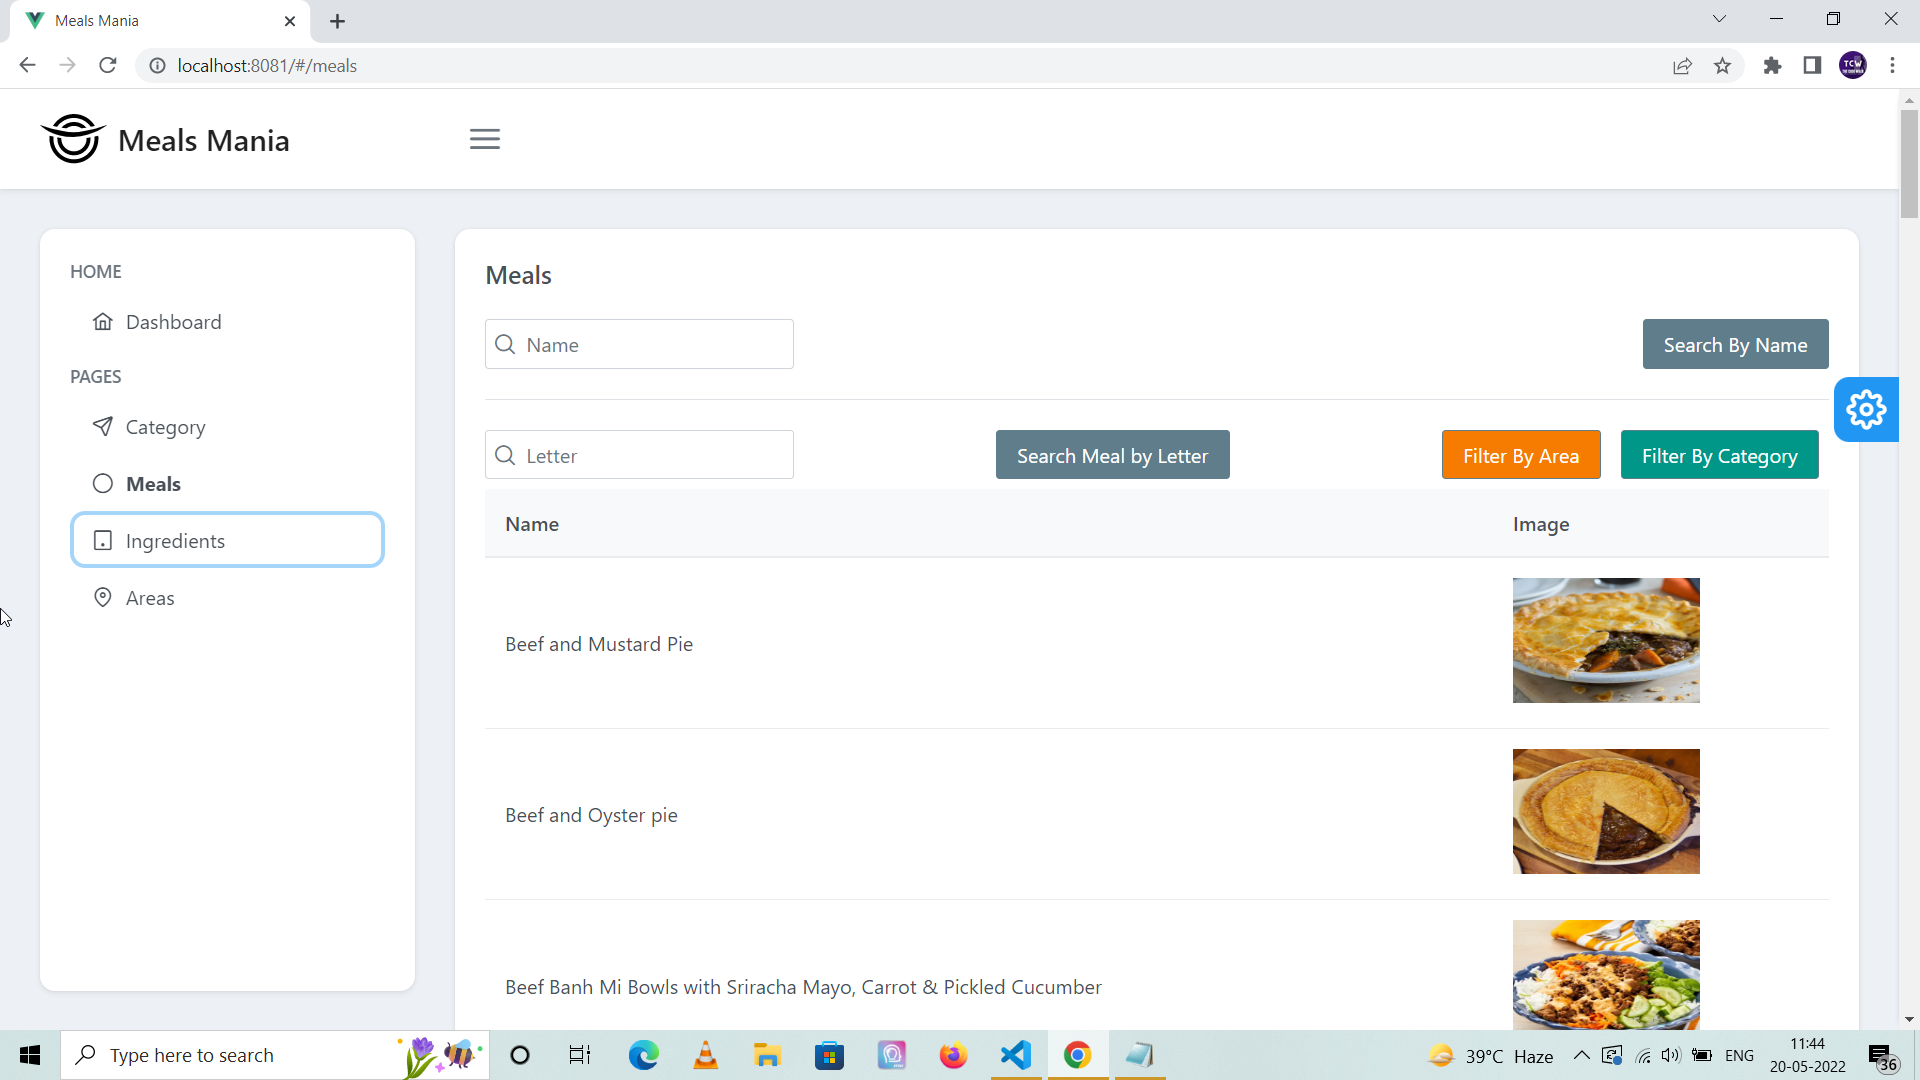Click the Filter By Category button
This screenshot has height=1080, width=1920.
click(1718, 454)
